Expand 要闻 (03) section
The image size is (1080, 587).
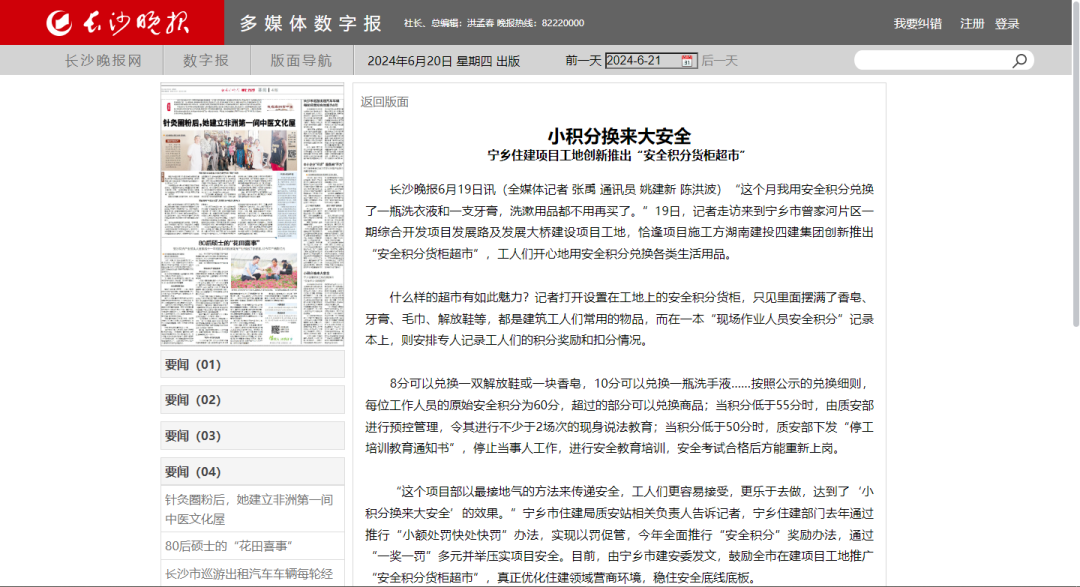pyautogui.click(x=252, y=435)
